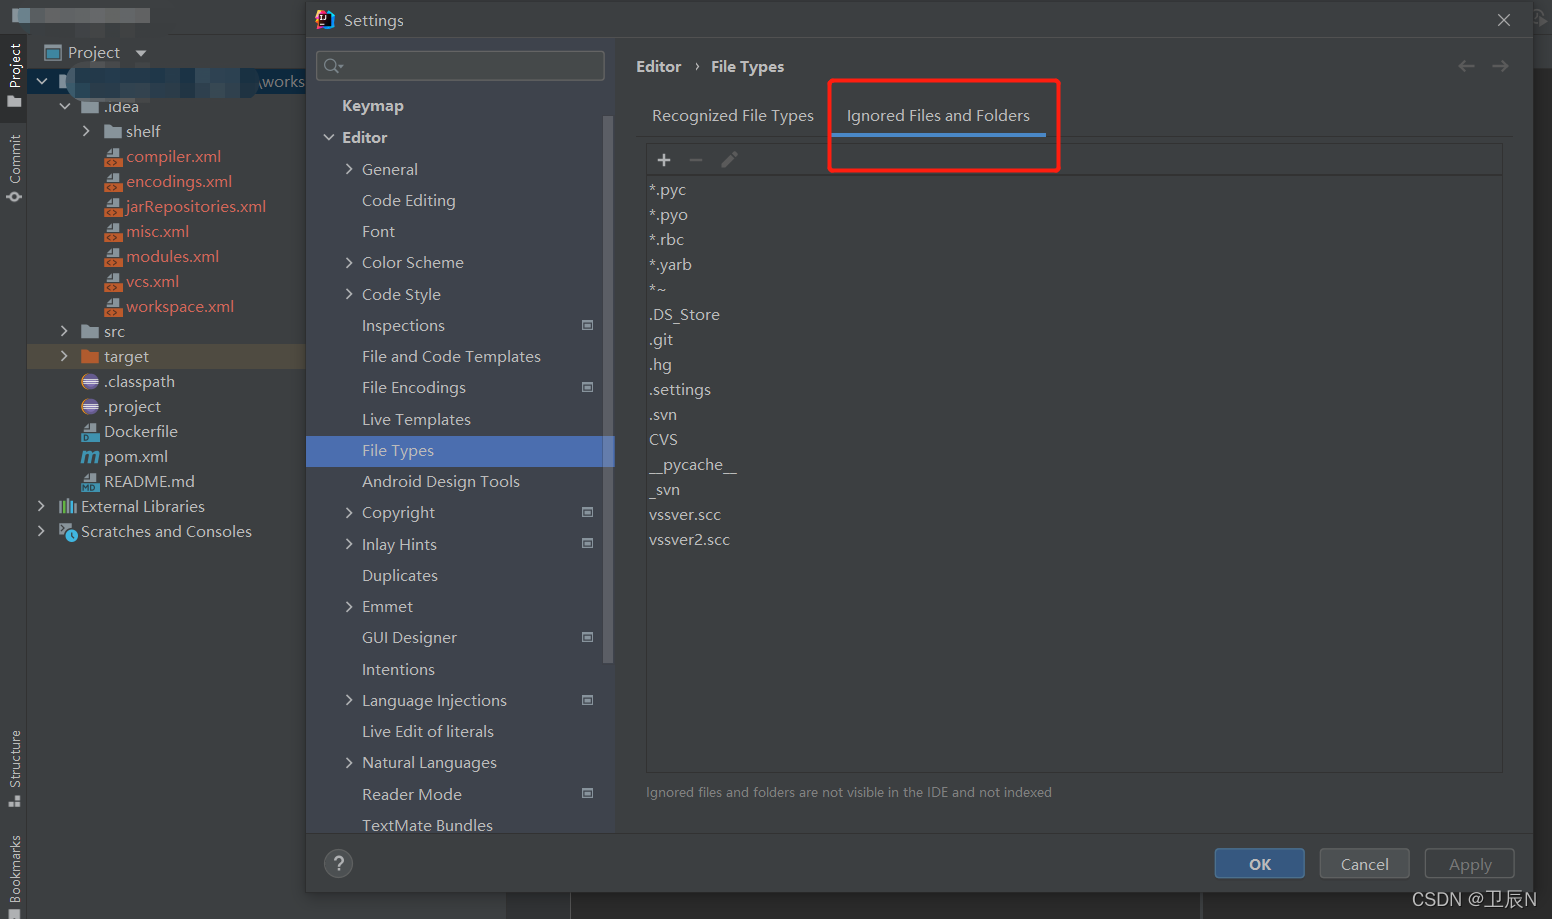Click the .classpath file icon
1552x919 pixels.
[90, 382]
